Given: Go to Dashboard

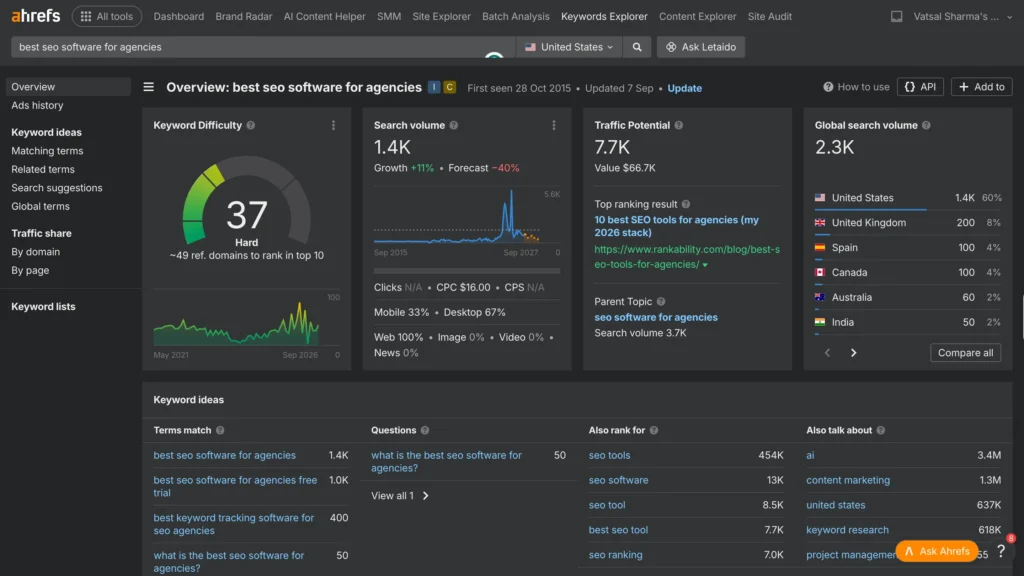Looking at the screenshot, I should click(178, 16).
